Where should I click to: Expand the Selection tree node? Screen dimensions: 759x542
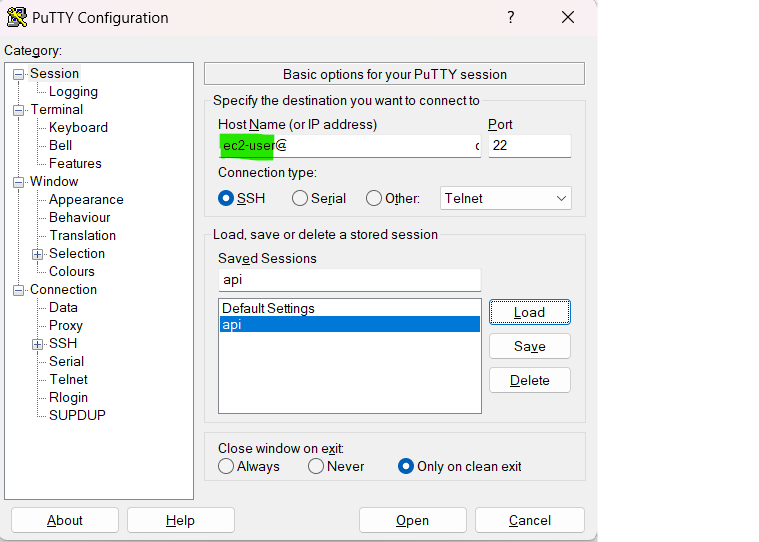click(x=37, y=254)
